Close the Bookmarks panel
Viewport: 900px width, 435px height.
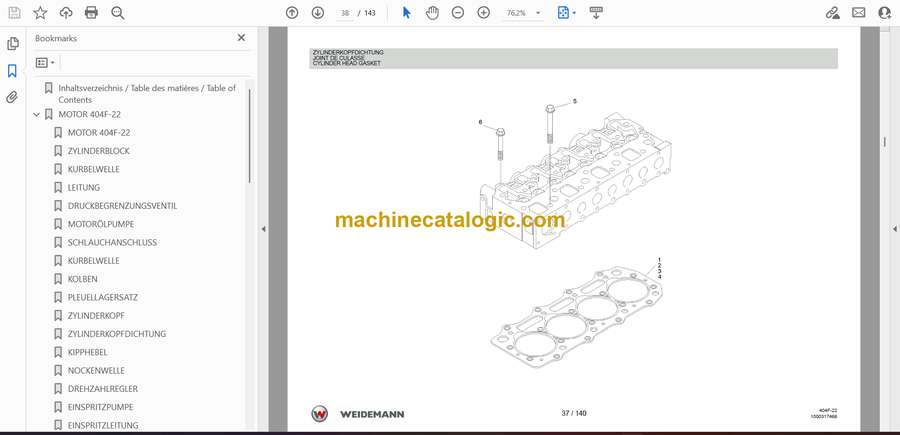tap(241, 38)
